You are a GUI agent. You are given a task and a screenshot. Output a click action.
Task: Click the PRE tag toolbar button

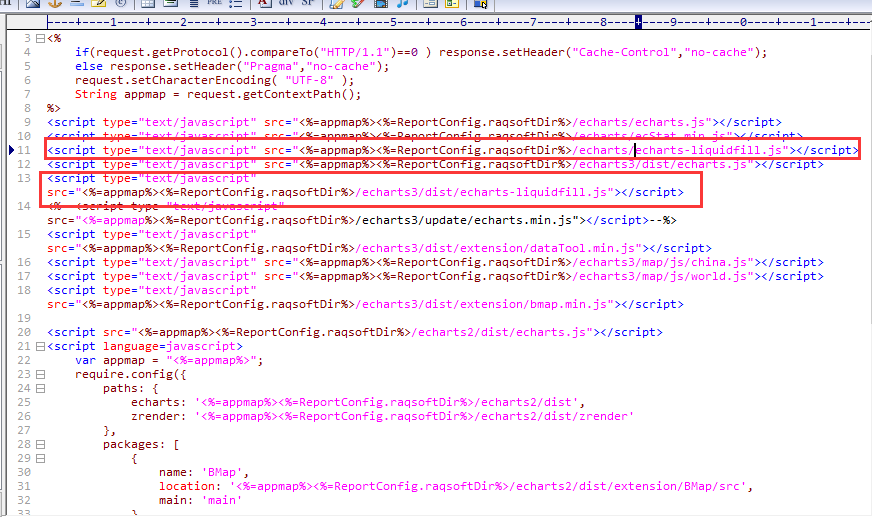click(x=215, y=2)
